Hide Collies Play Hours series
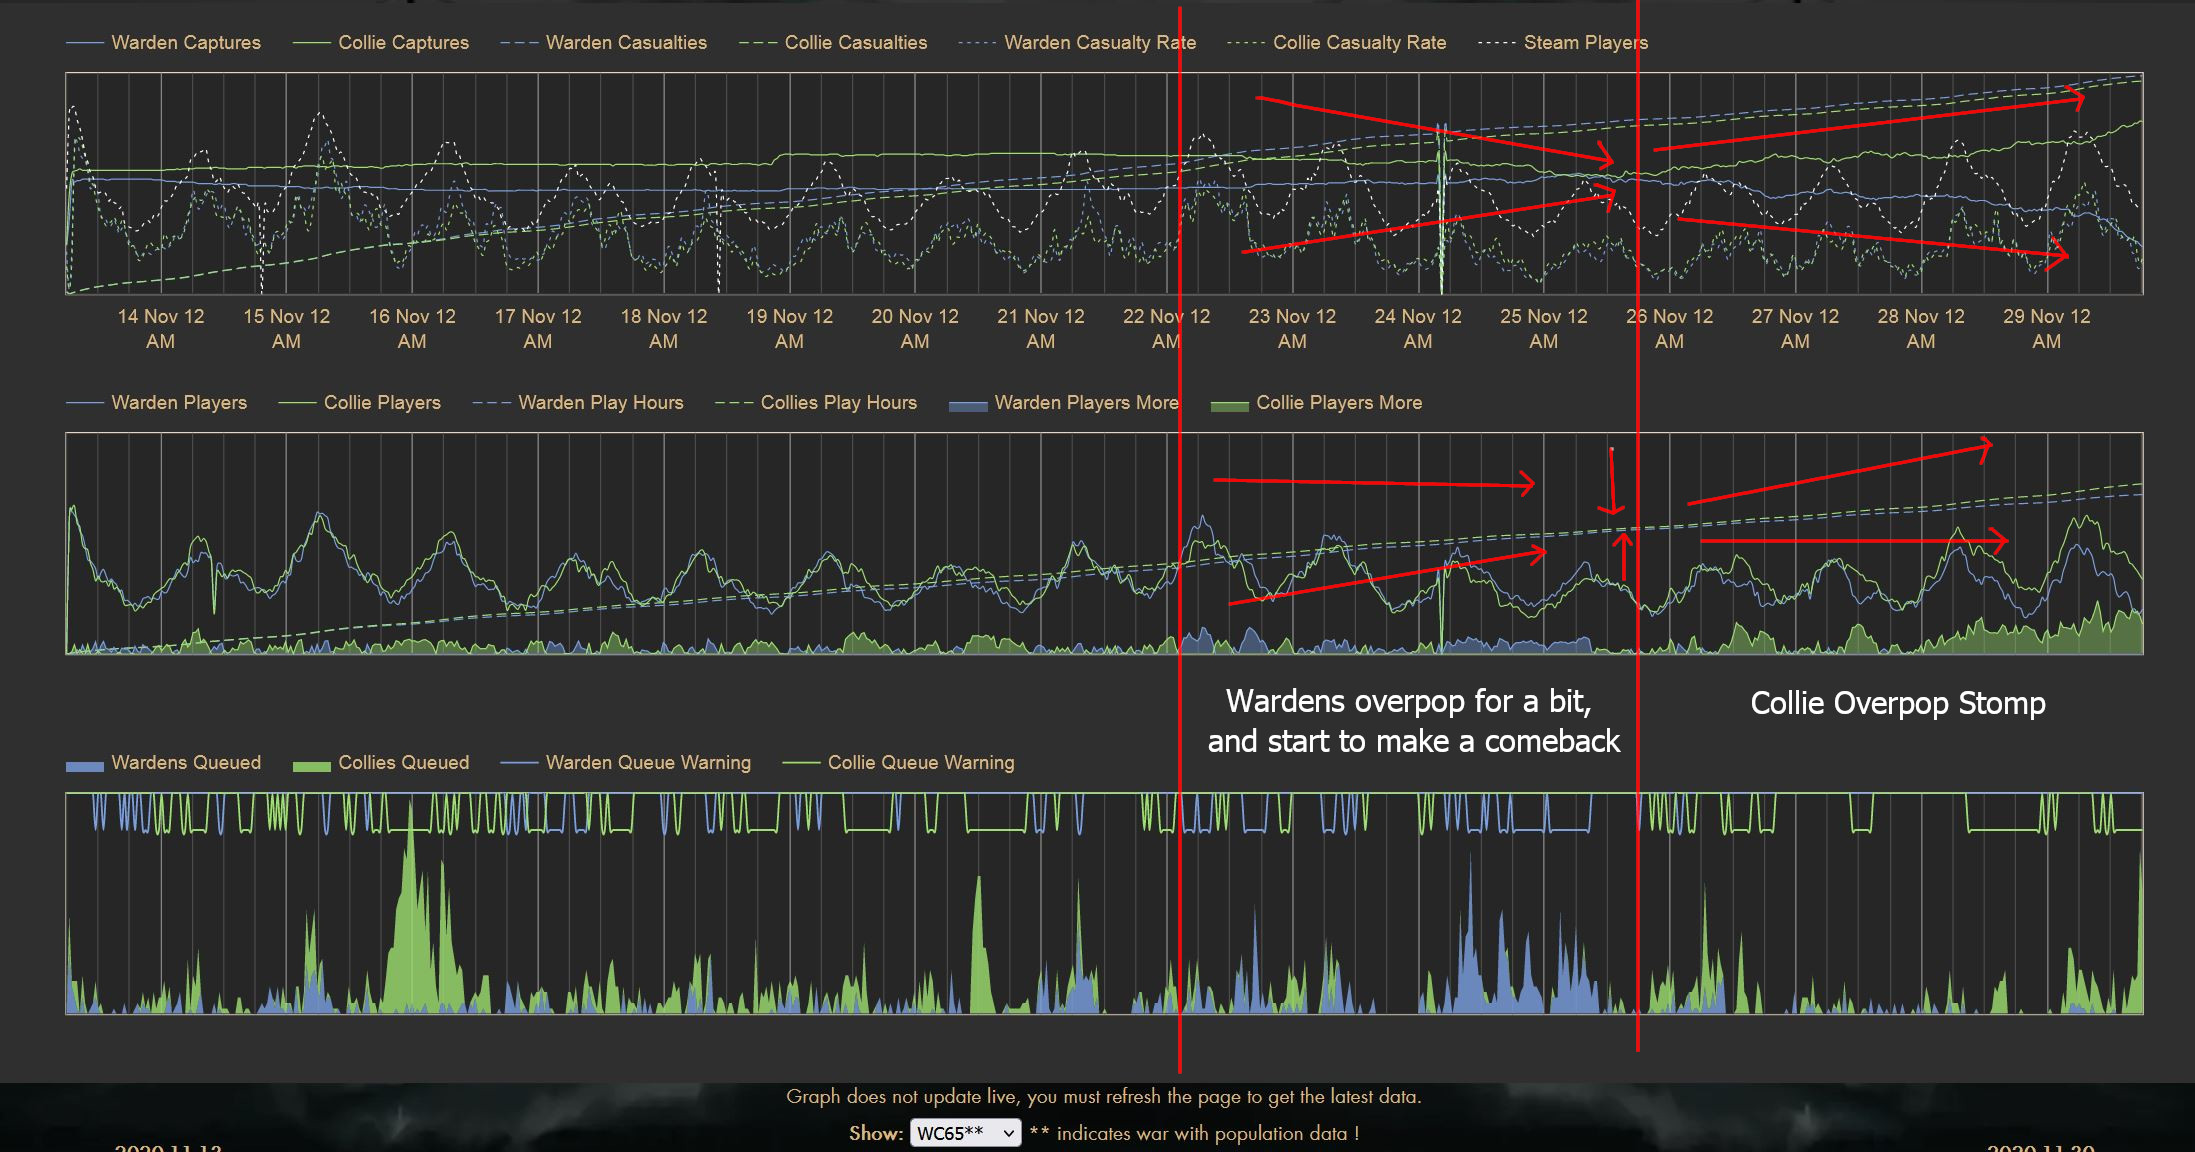Viewport: 2195px width, 1152px height. click(838, 403)
